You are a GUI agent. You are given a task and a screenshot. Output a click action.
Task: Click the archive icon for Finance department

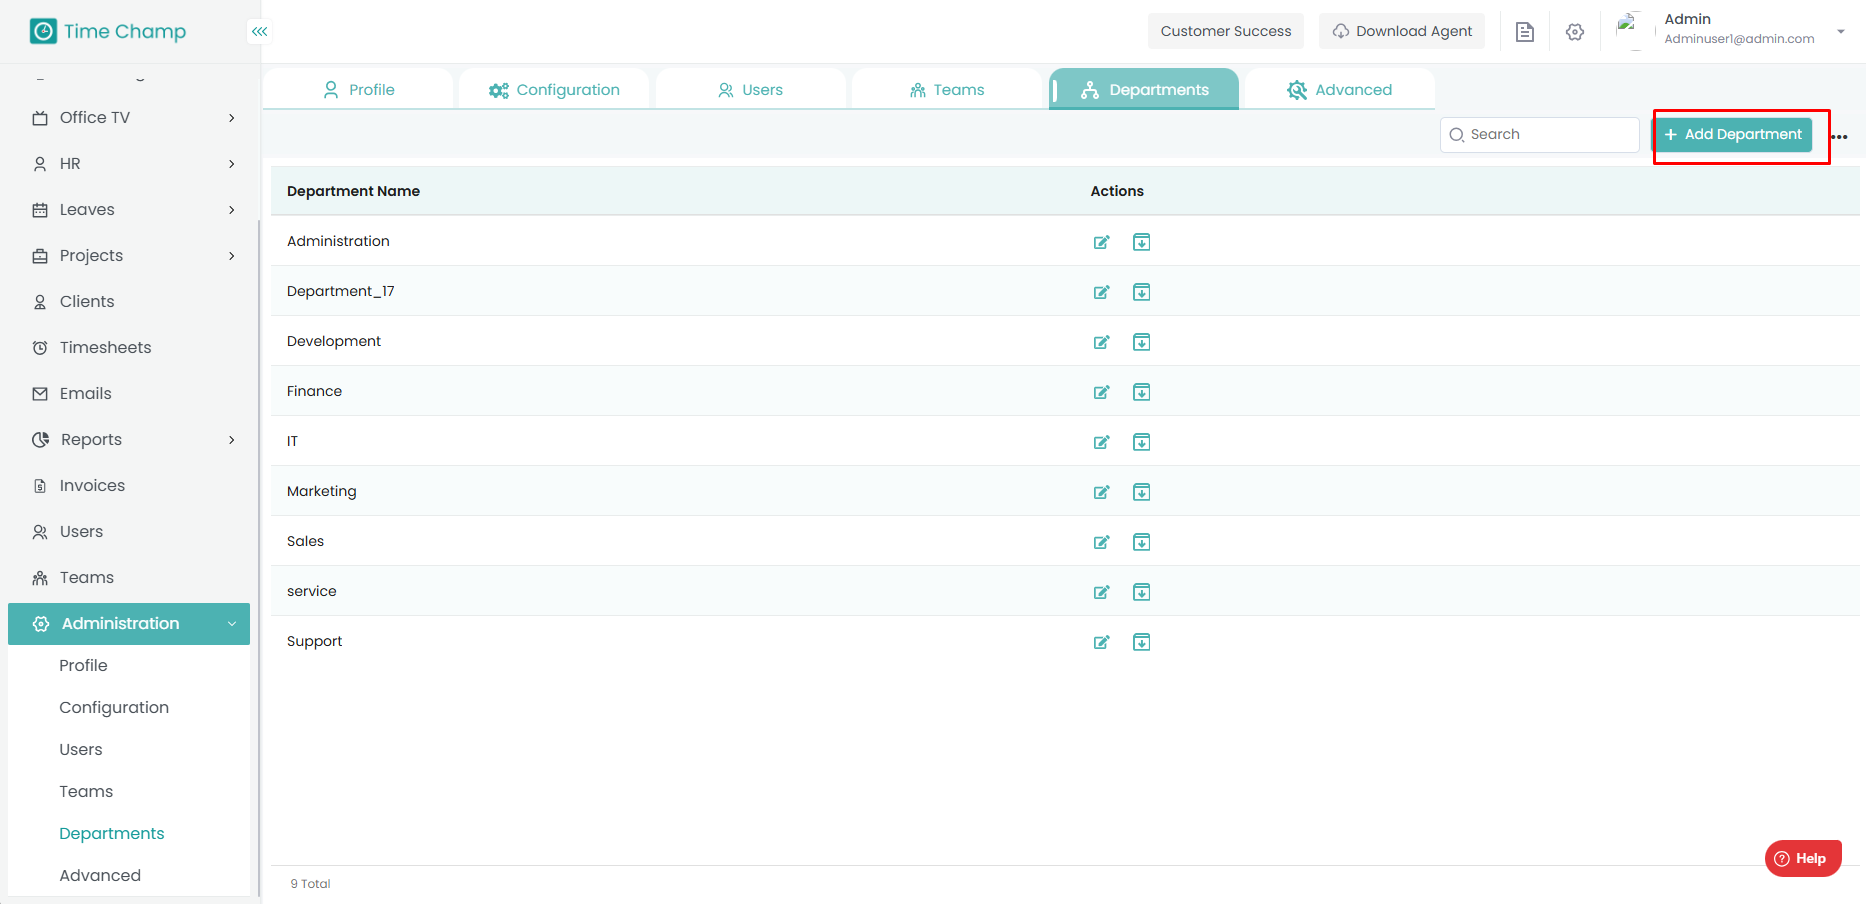pos(1141,392)
